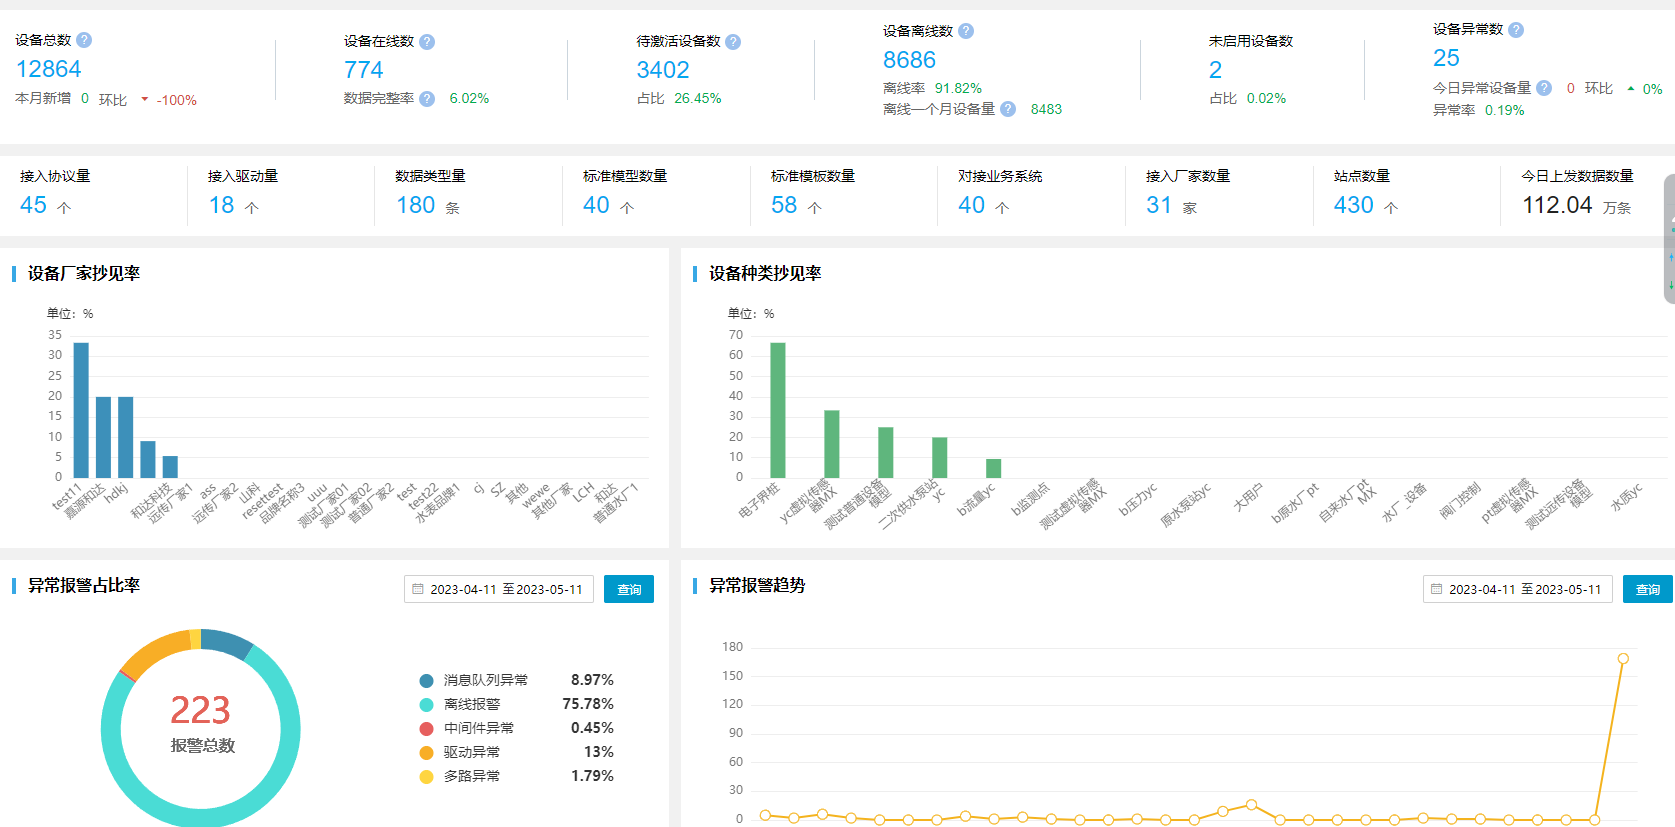Click 数据类型量 value 180
Viewport: 1675px width, 827px height.
(415, 205)
